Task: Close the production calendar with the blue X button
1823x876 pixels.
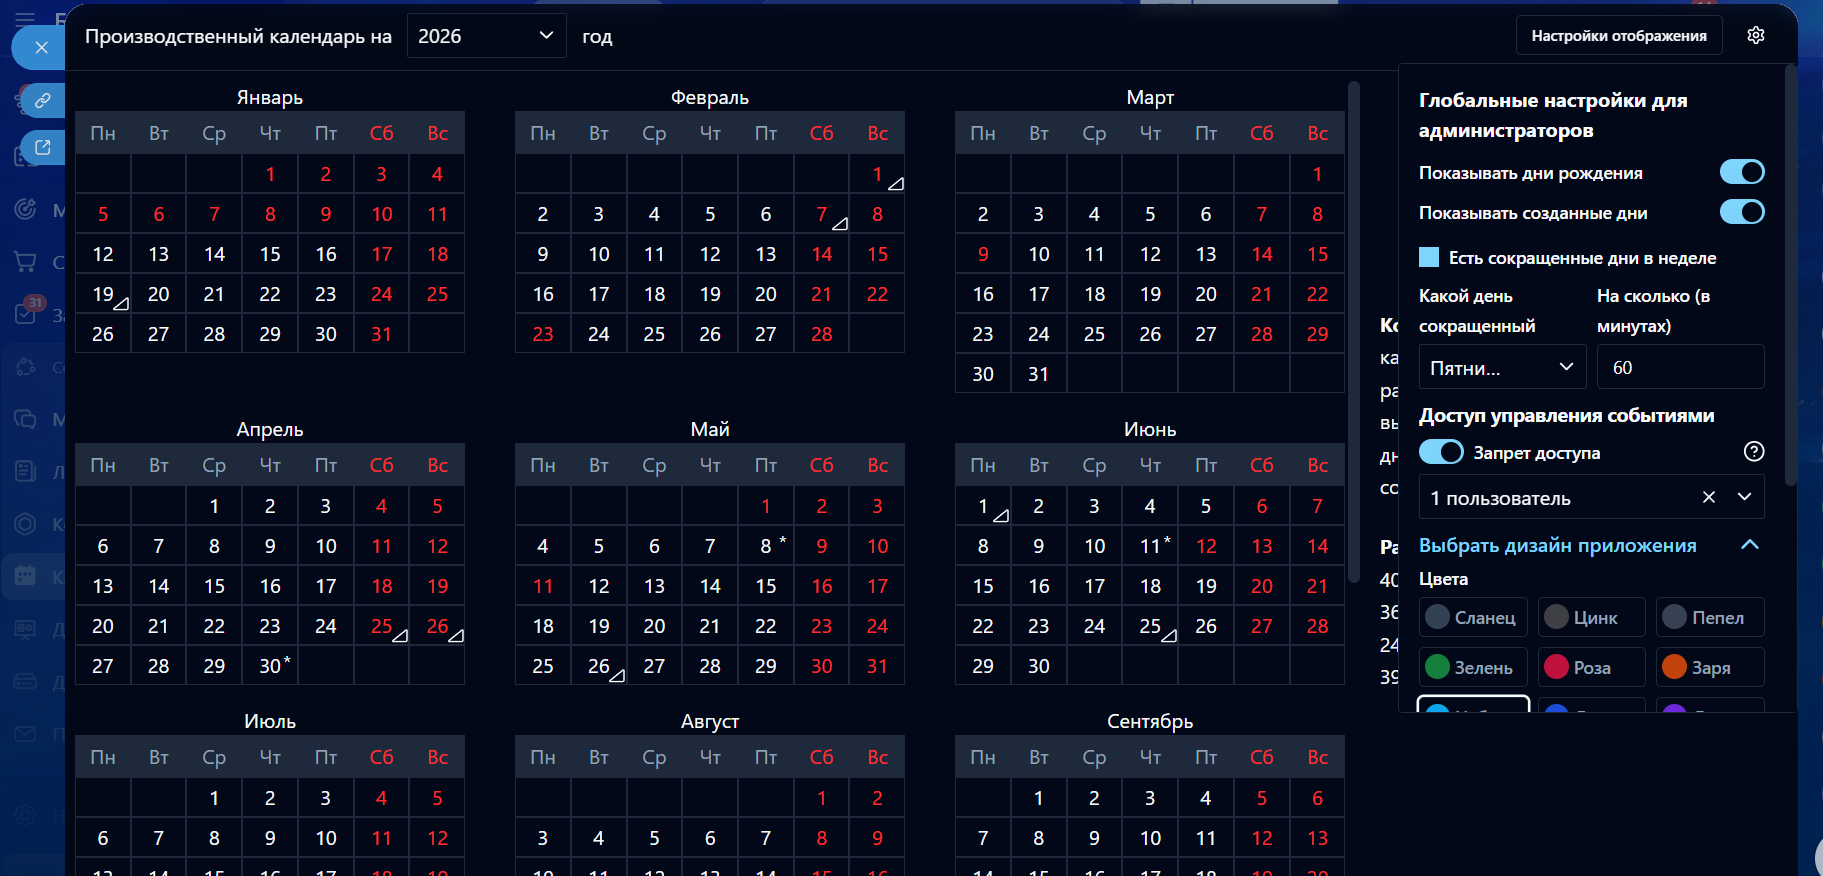Action: [x=41, y=47]
